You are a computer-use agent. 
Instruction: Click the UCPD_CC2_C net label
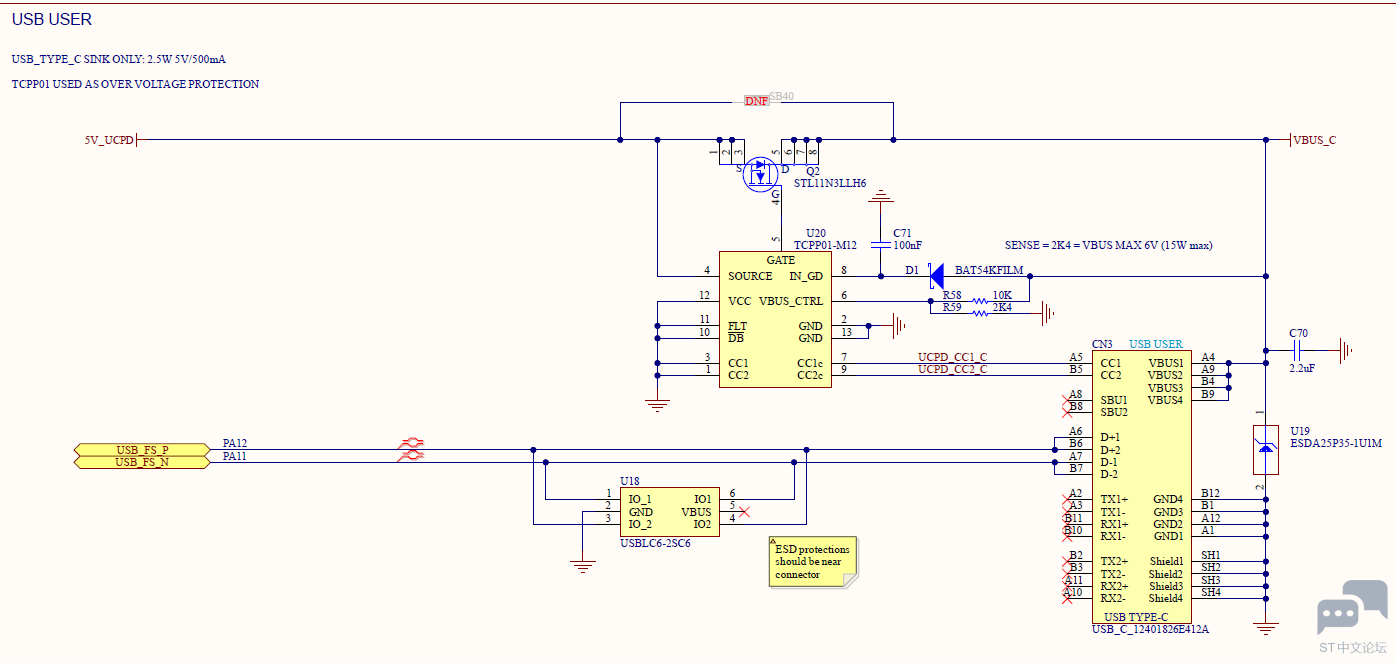(952, 370)
